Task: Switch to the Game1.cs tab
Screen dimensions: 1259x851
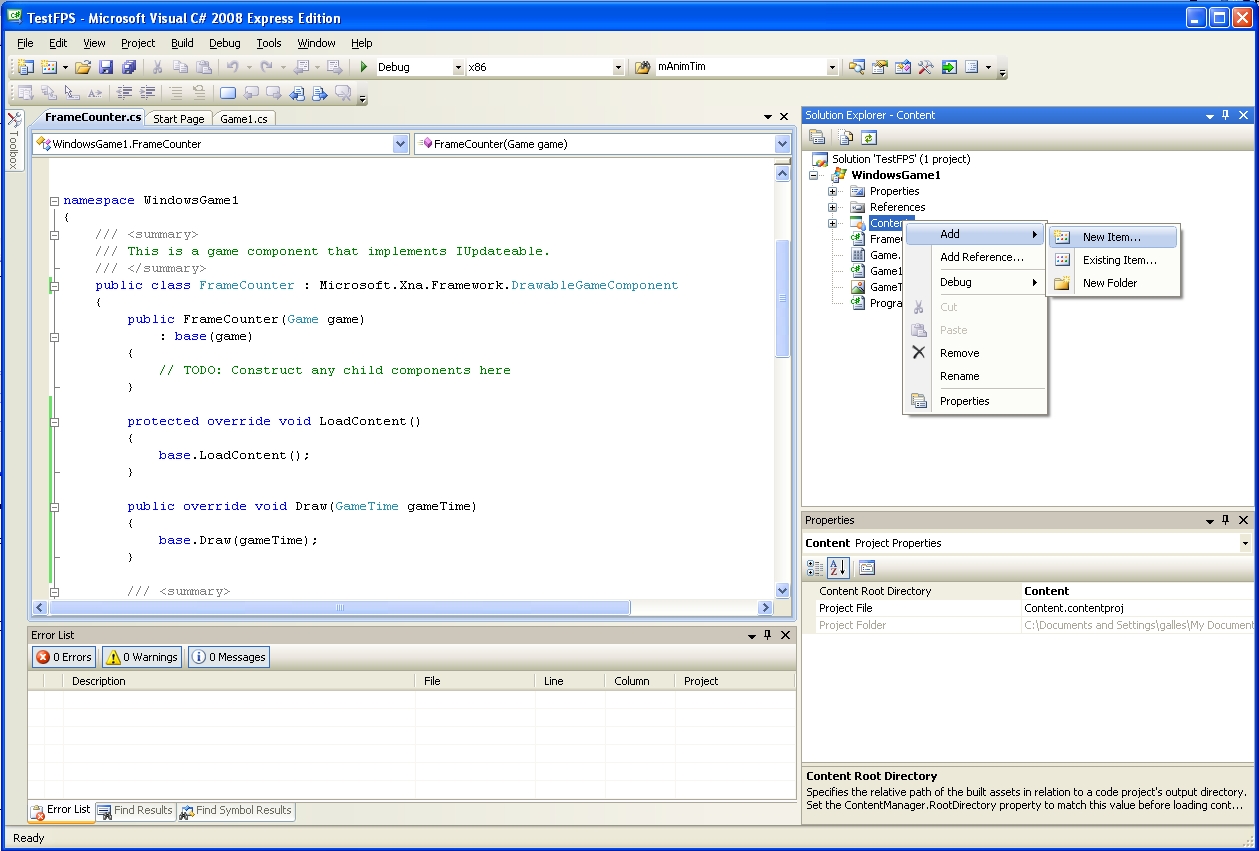Action: point(244,118)
